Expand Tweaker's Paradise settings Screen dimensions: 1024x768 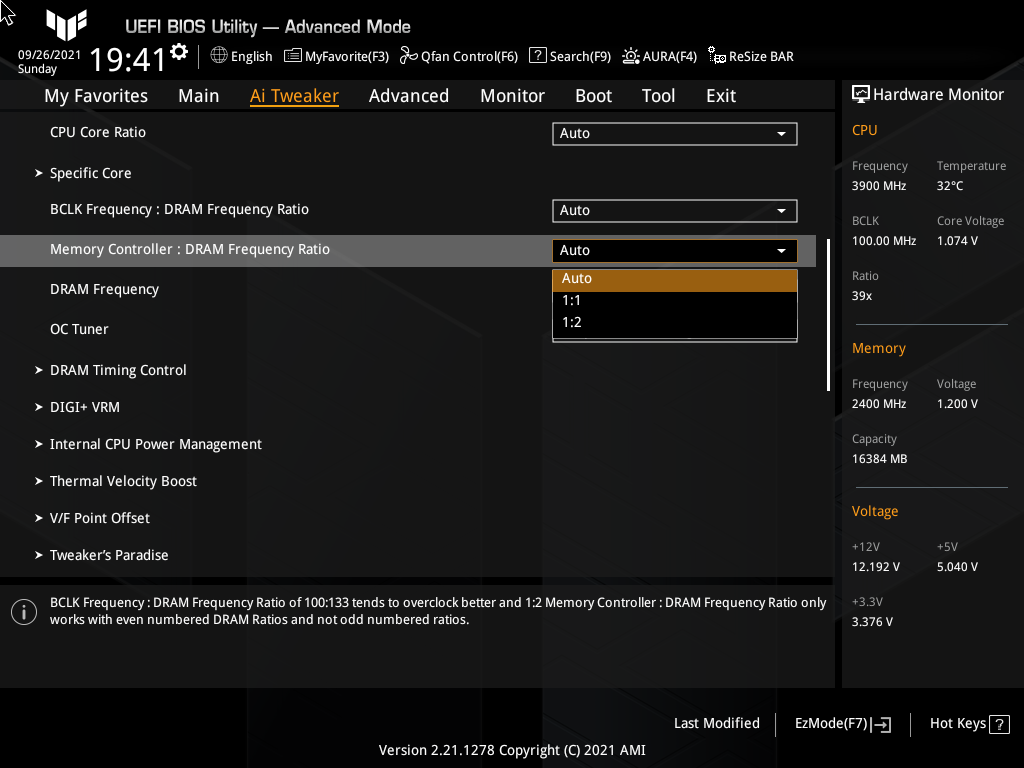109,555
